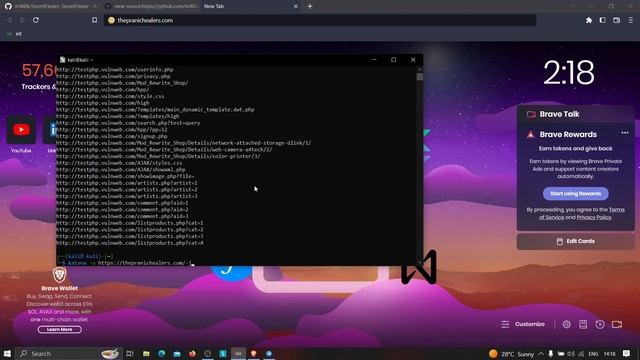The height and width of the screenshot is (360, 640).
Task: Open the Privacy Policy link
Action: tap(594, 217)
